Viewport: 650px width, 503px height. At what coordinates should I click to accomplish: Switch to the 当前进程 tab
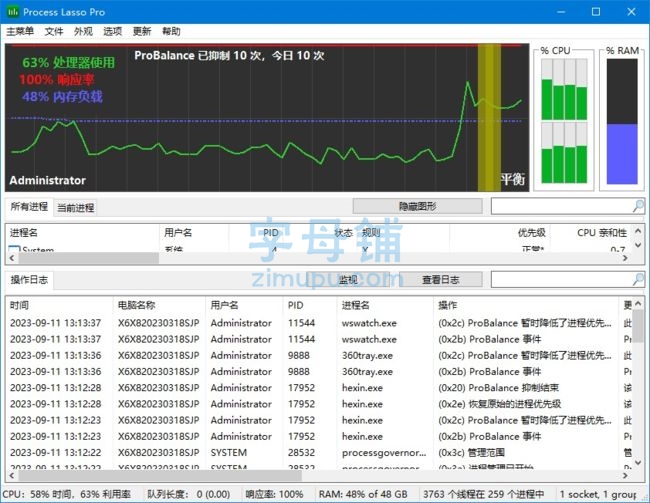coord(75,208)
